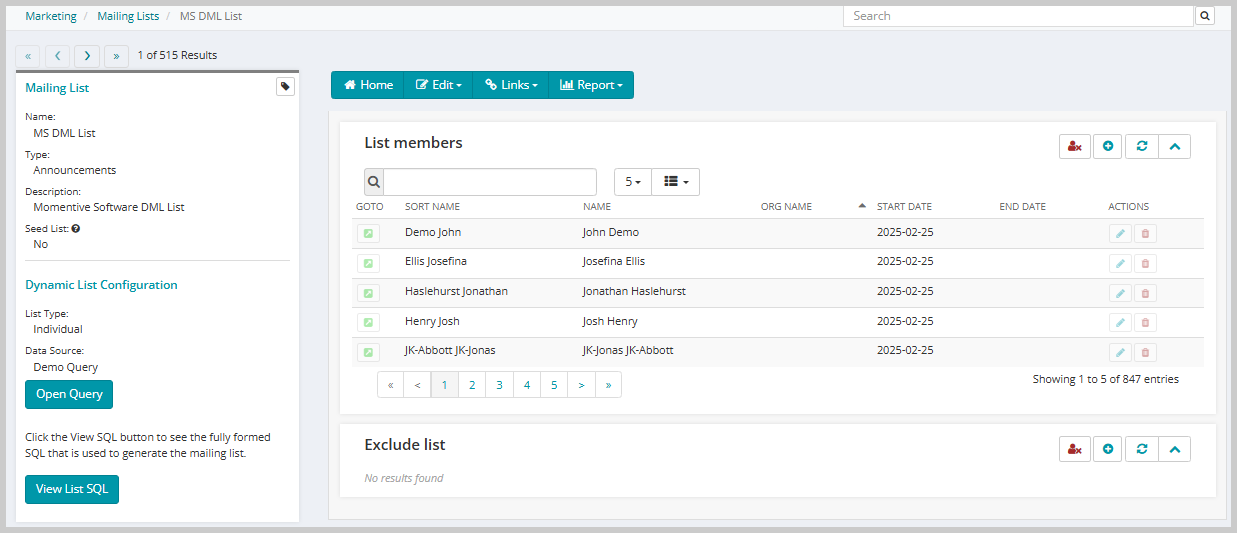Open goto link for Ellis Josefina

368,263
